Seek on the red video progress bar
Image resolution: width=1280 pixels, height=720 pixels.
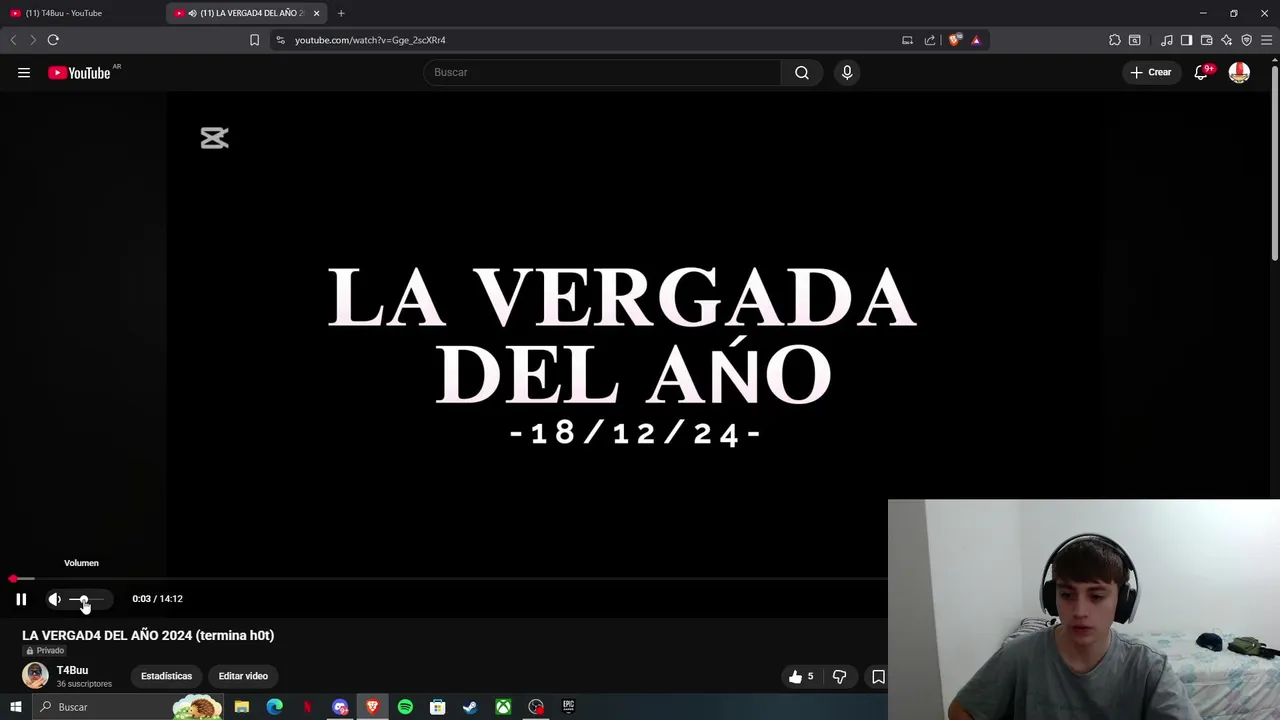[444, 578]
